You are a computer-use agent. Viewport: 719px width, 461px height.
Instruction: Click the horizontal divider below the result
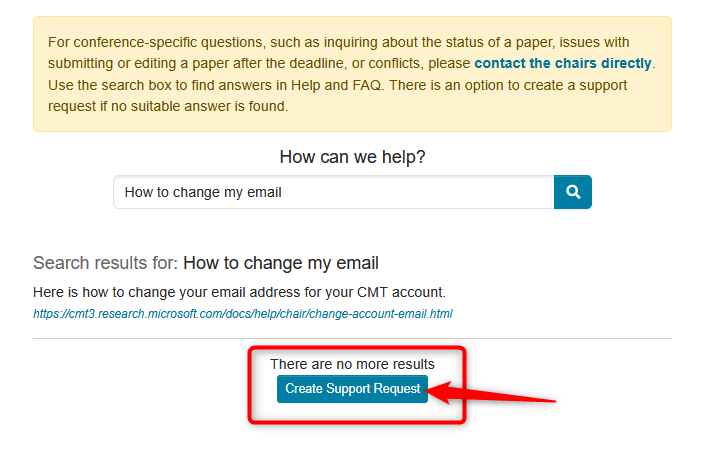tap(352, 338)
